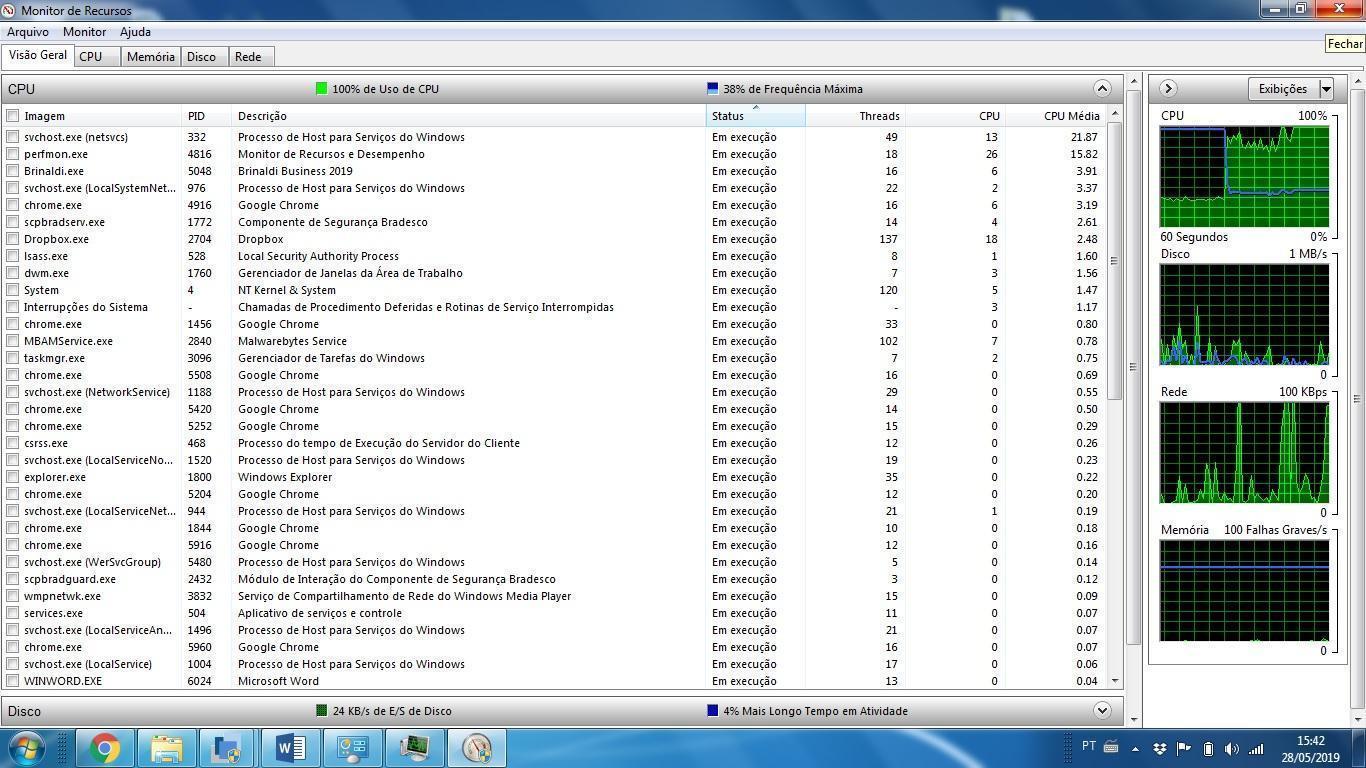The image size is (1366, 768).
Task: Select the Dropbox.exe process checkbox
Action: pyautogui.click(x=12, y=239)
